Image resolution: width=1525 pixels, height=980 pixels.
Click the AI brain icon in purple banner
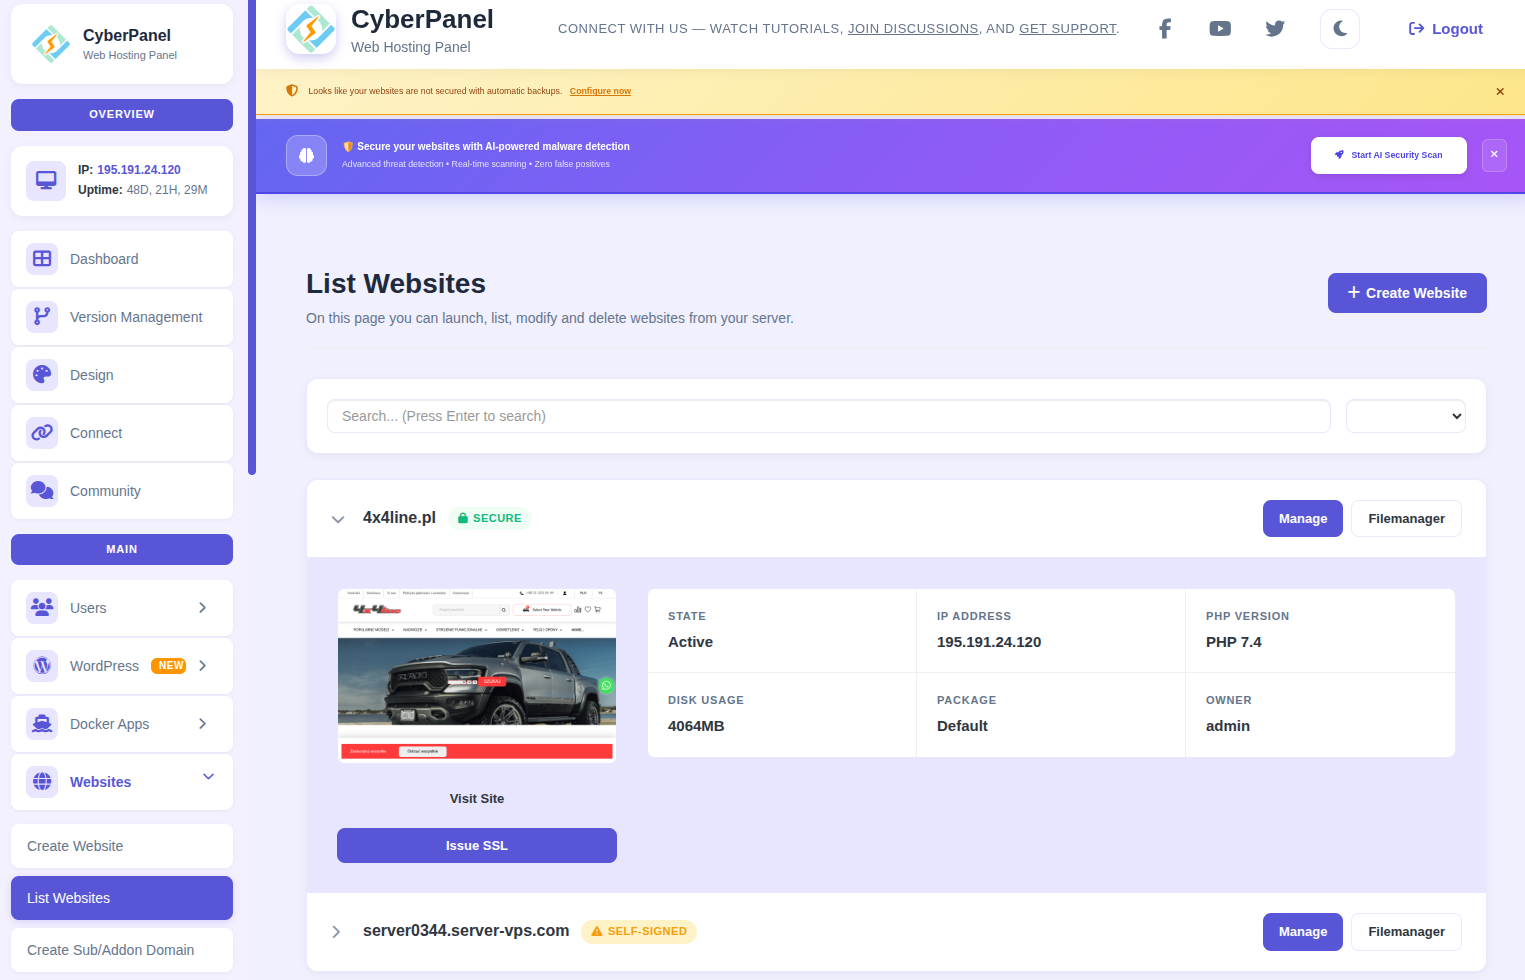pyautogui.click(x=307, y=155)
